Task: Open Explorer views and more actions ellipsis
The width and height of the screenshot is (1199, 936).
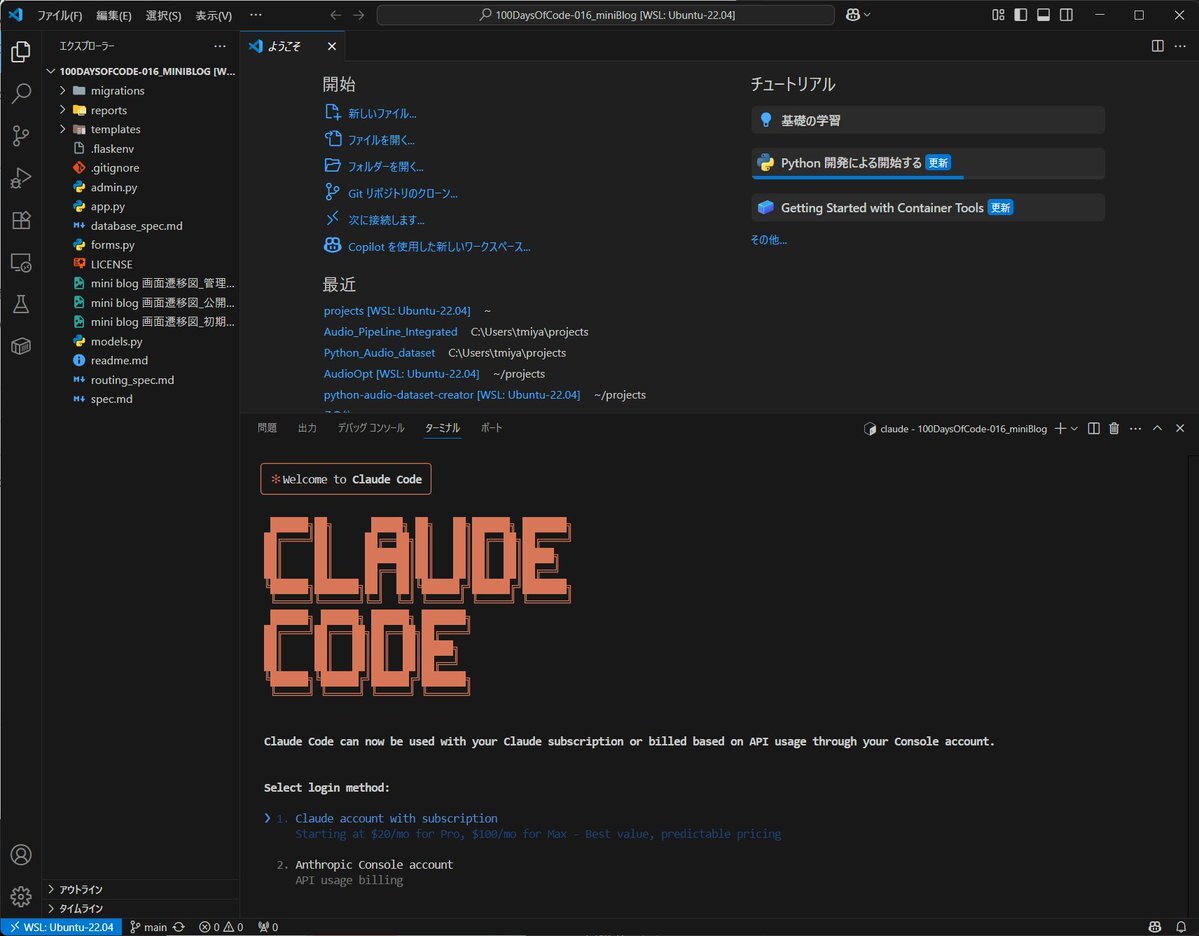Action: click(220, 46)
